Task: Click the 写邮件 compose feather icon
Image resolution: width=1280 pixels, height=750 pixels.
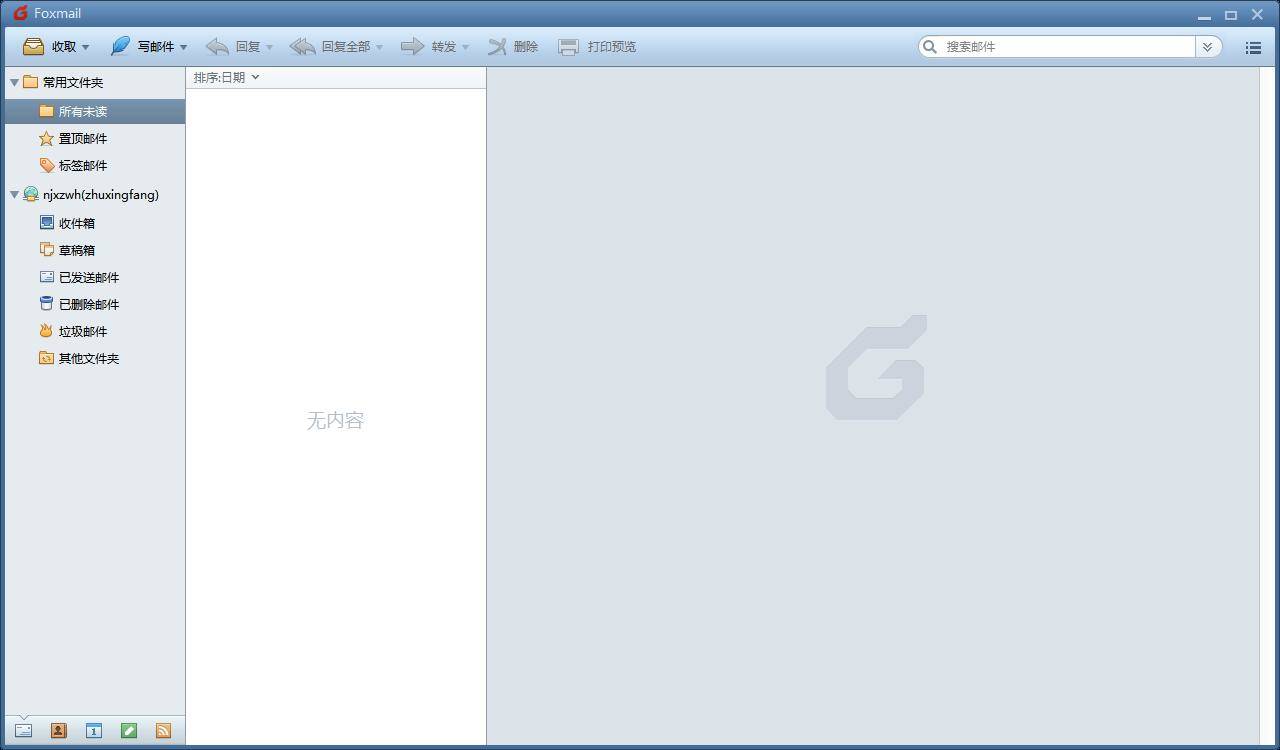Action: pos(121,47)
